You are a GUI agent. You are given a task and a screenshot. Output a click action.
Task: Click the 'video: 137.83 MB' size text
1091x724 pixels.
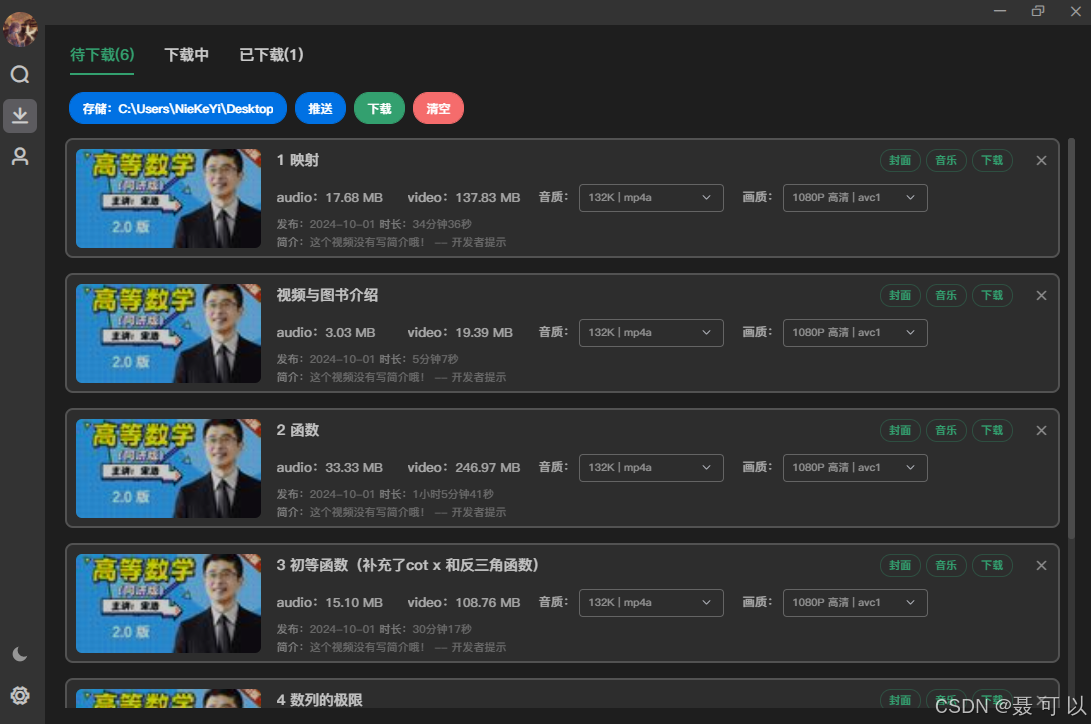tap(464, 198)
